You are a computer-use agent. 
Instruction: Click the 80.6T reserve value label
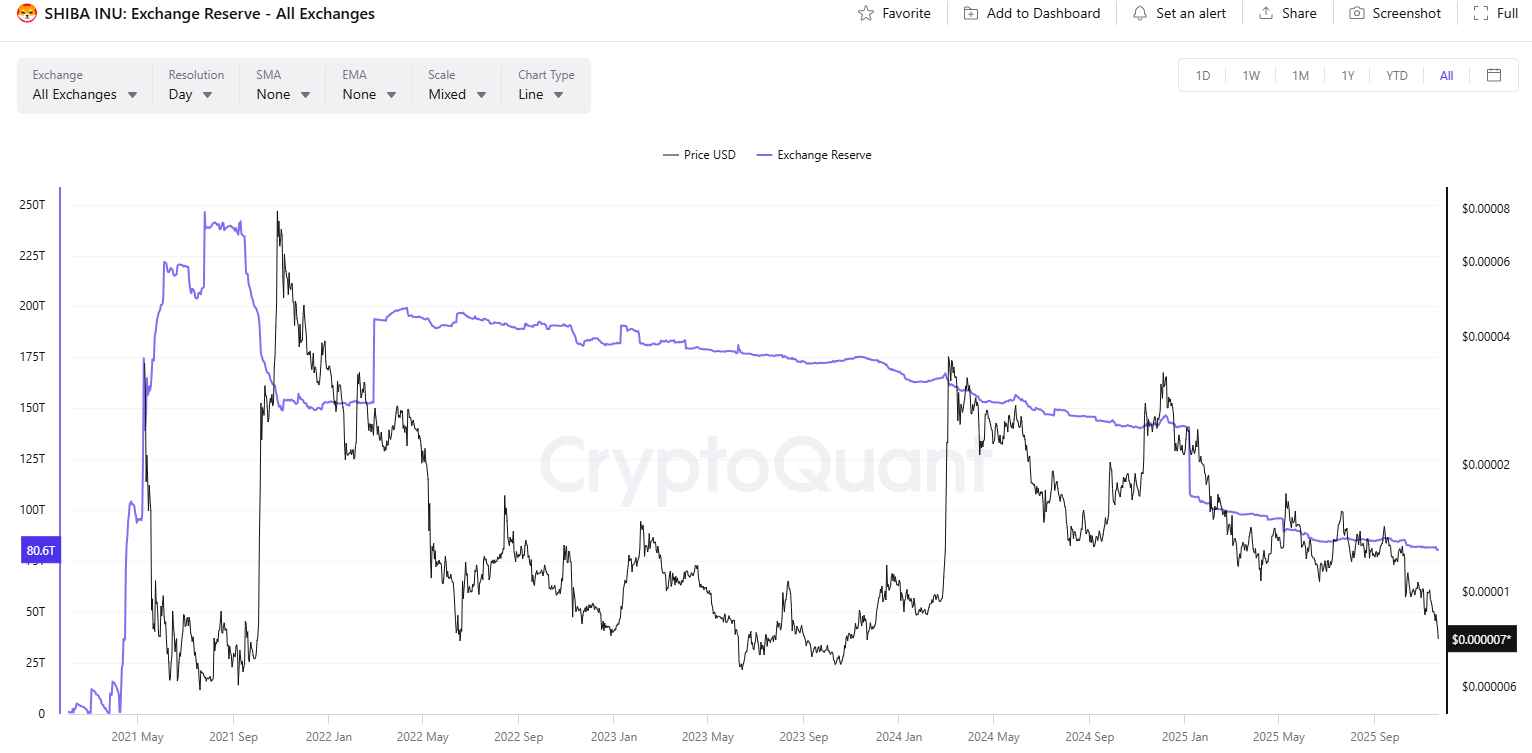tap(40, 549)
